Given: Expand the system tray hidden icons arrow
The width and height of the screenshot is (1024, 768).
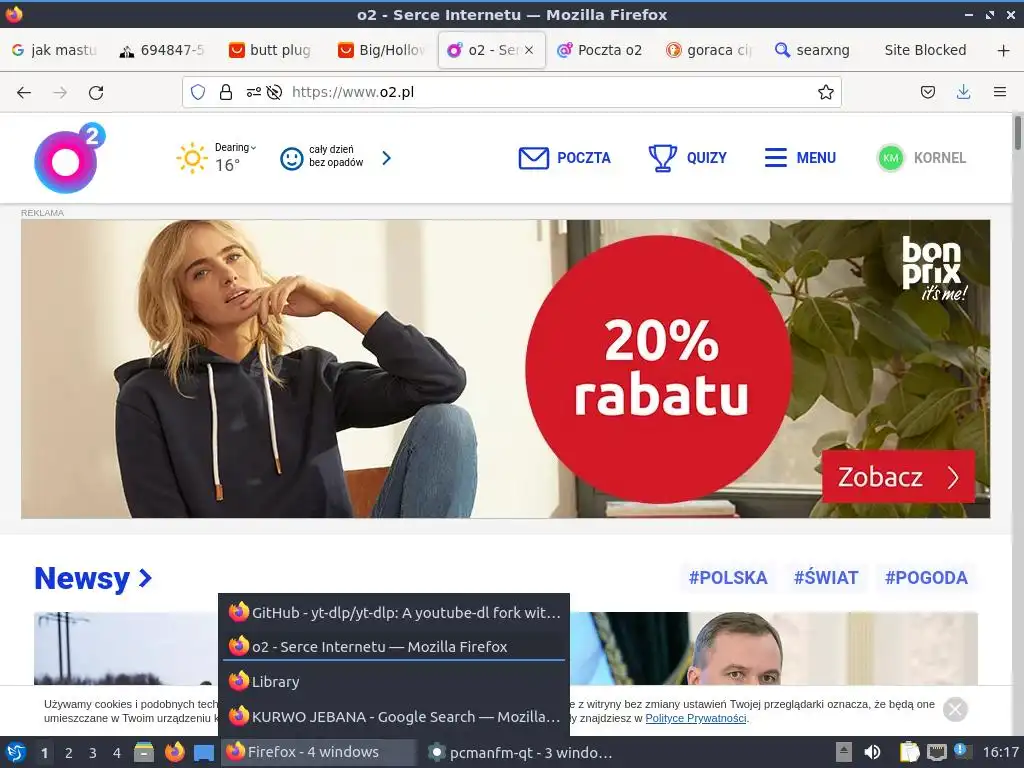Looking at the screenshot, I should [844, 752].
